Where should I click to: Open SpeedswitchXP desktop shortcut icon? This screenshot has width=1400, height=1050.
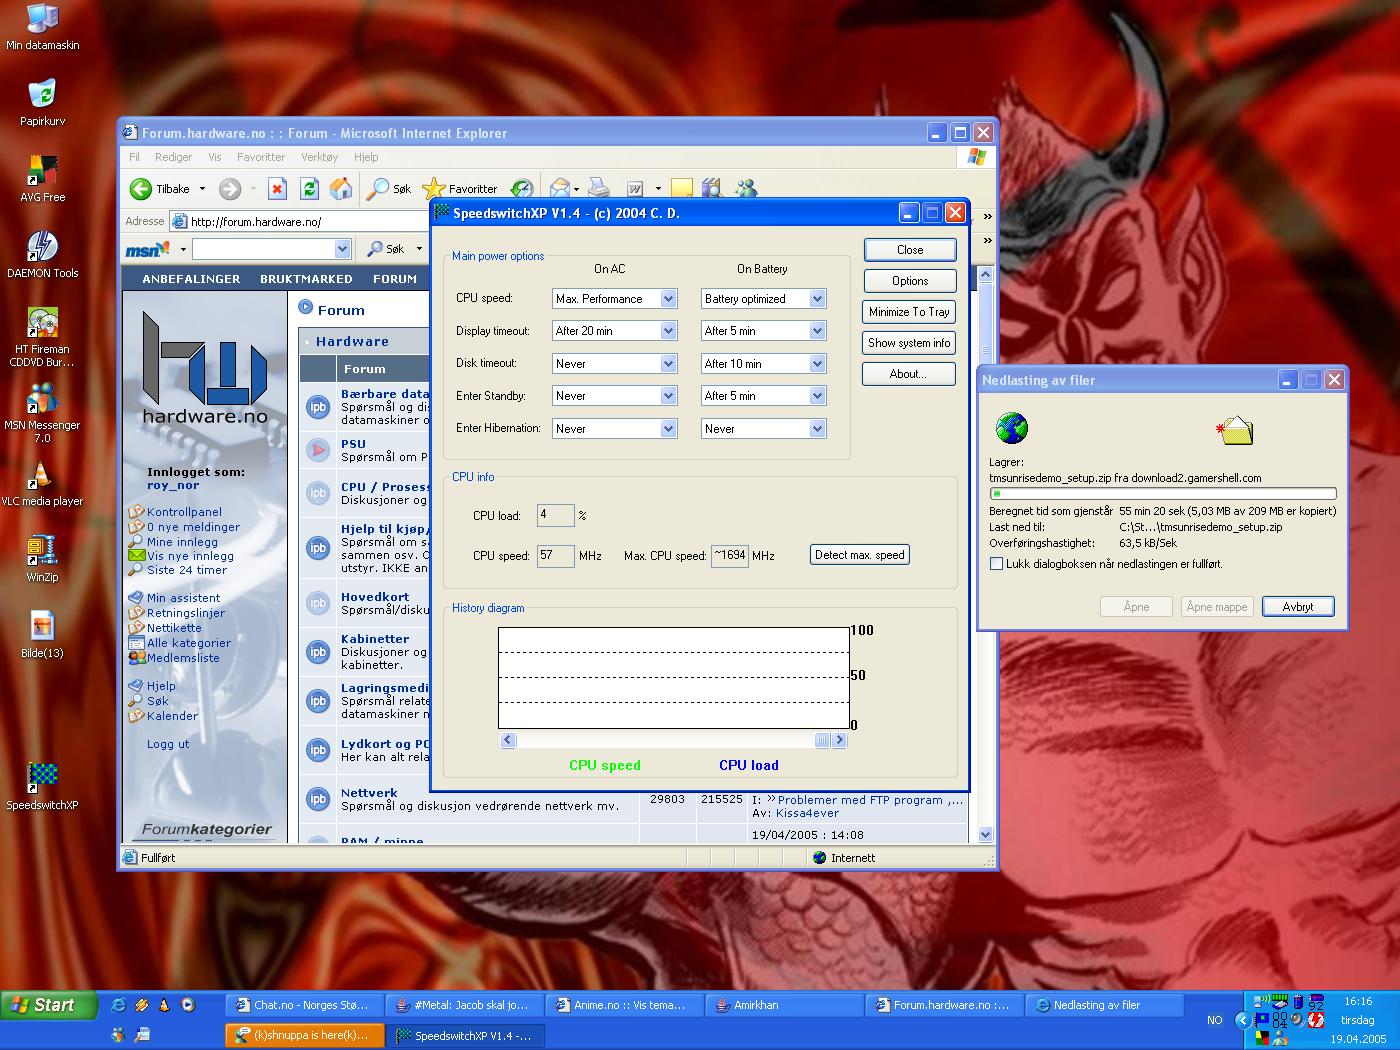point(42,777)
